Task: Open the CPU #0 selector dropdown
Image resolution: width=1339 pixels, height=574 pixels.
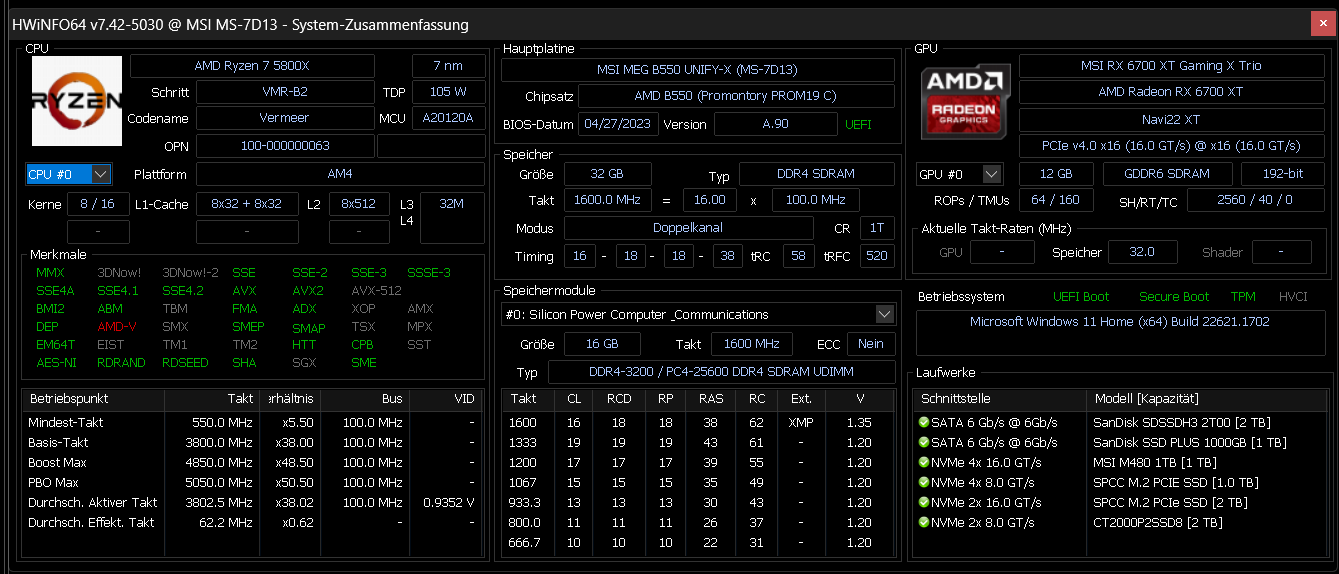Action: (x=68, y=174)
